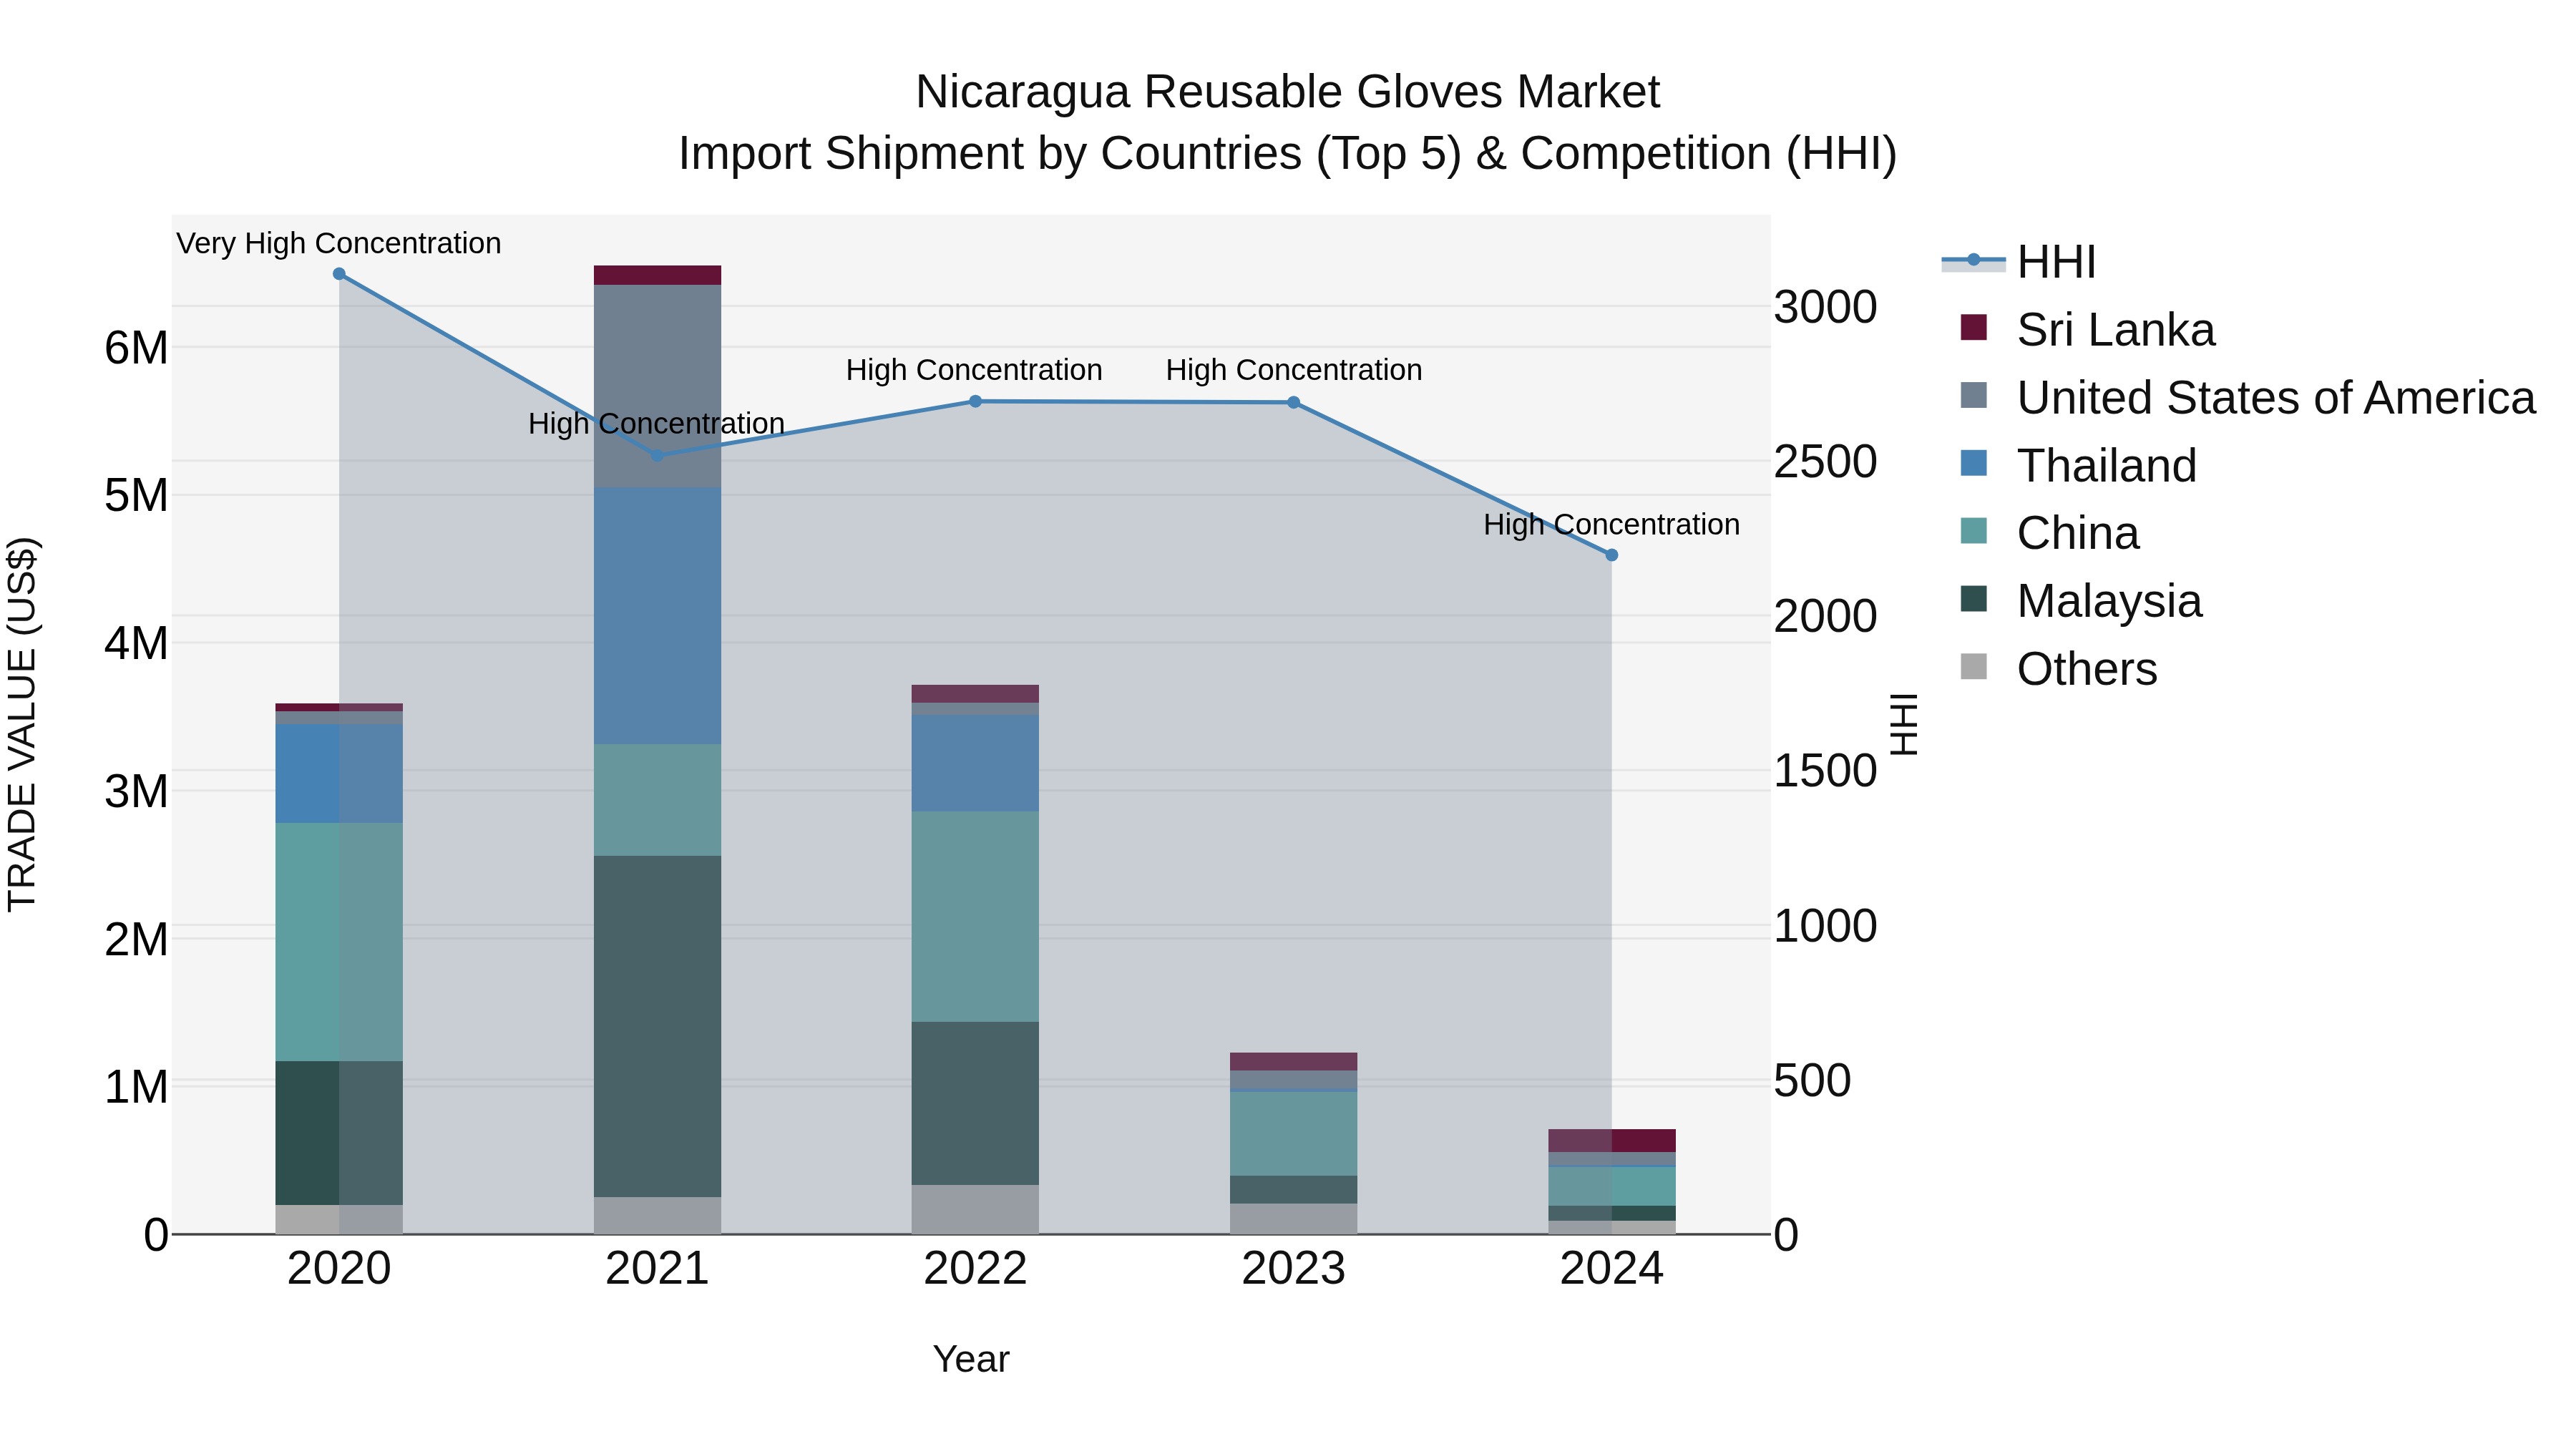Click the HHI line marker in legend
Viewport: 2576px width, 1449px height.
(1973, 260)
